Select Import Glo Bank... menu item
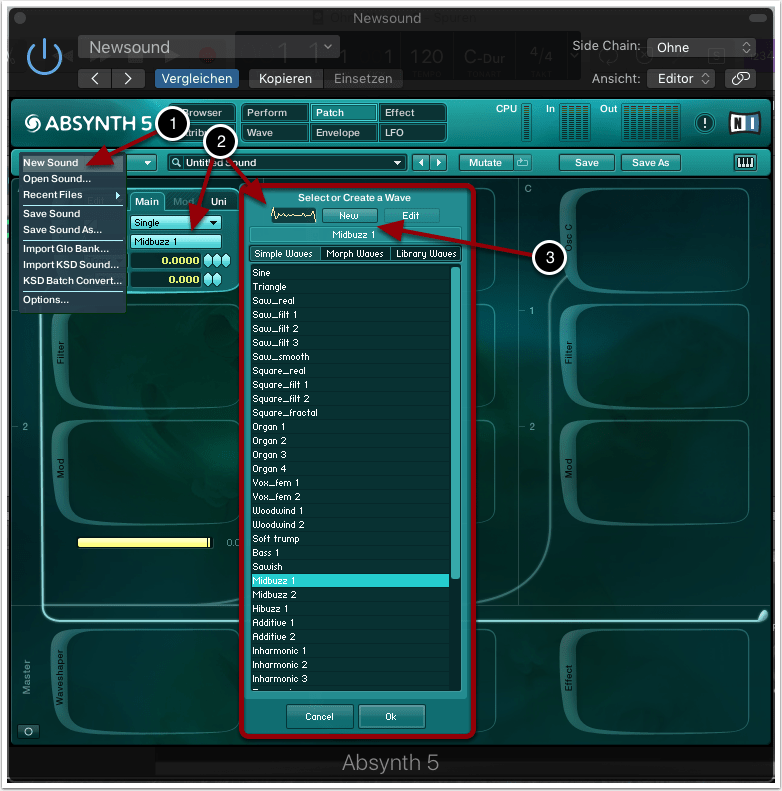The height and width of the screenshot is (791, 782). [72, 249]
